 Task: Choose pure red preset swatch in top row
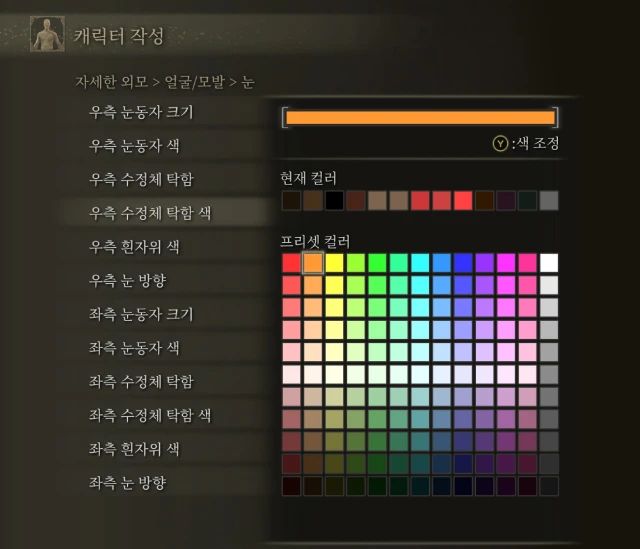(x=291, y=263)
